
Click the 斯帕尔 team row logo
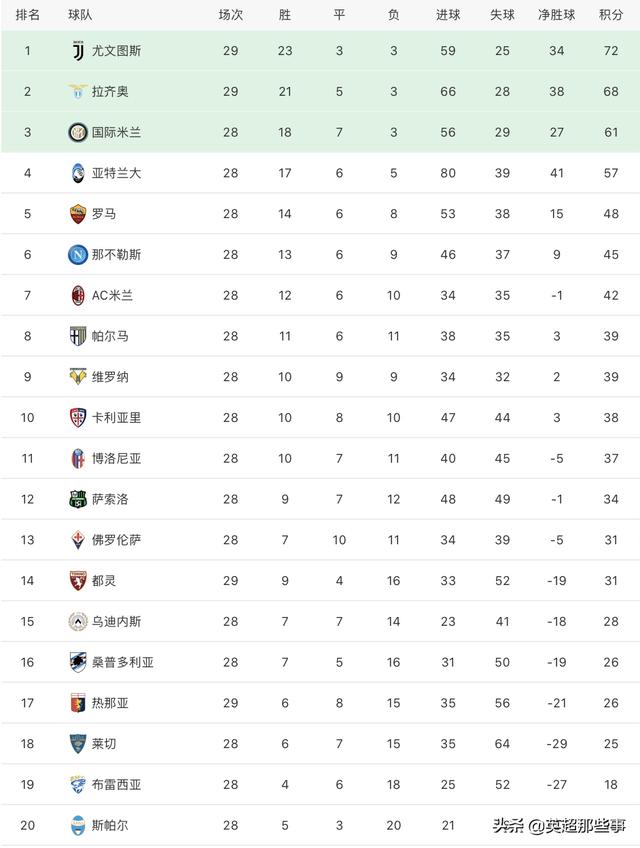[x=78, y=825]
